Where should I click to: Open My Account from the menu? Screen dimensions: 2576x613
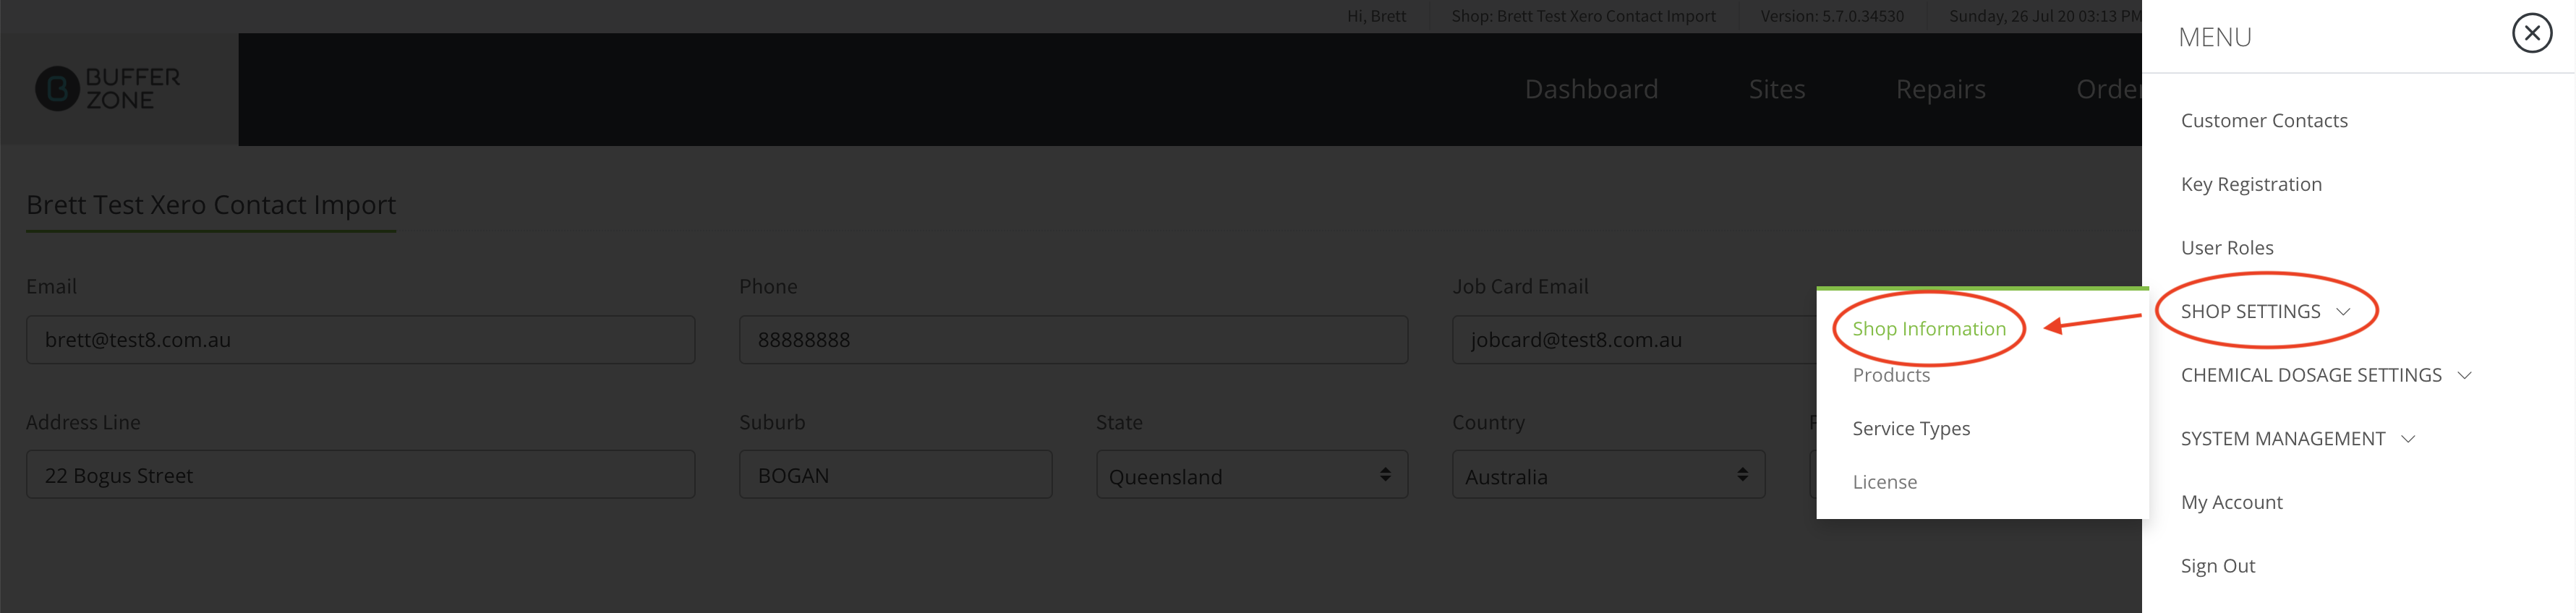tap(2231, 502)
